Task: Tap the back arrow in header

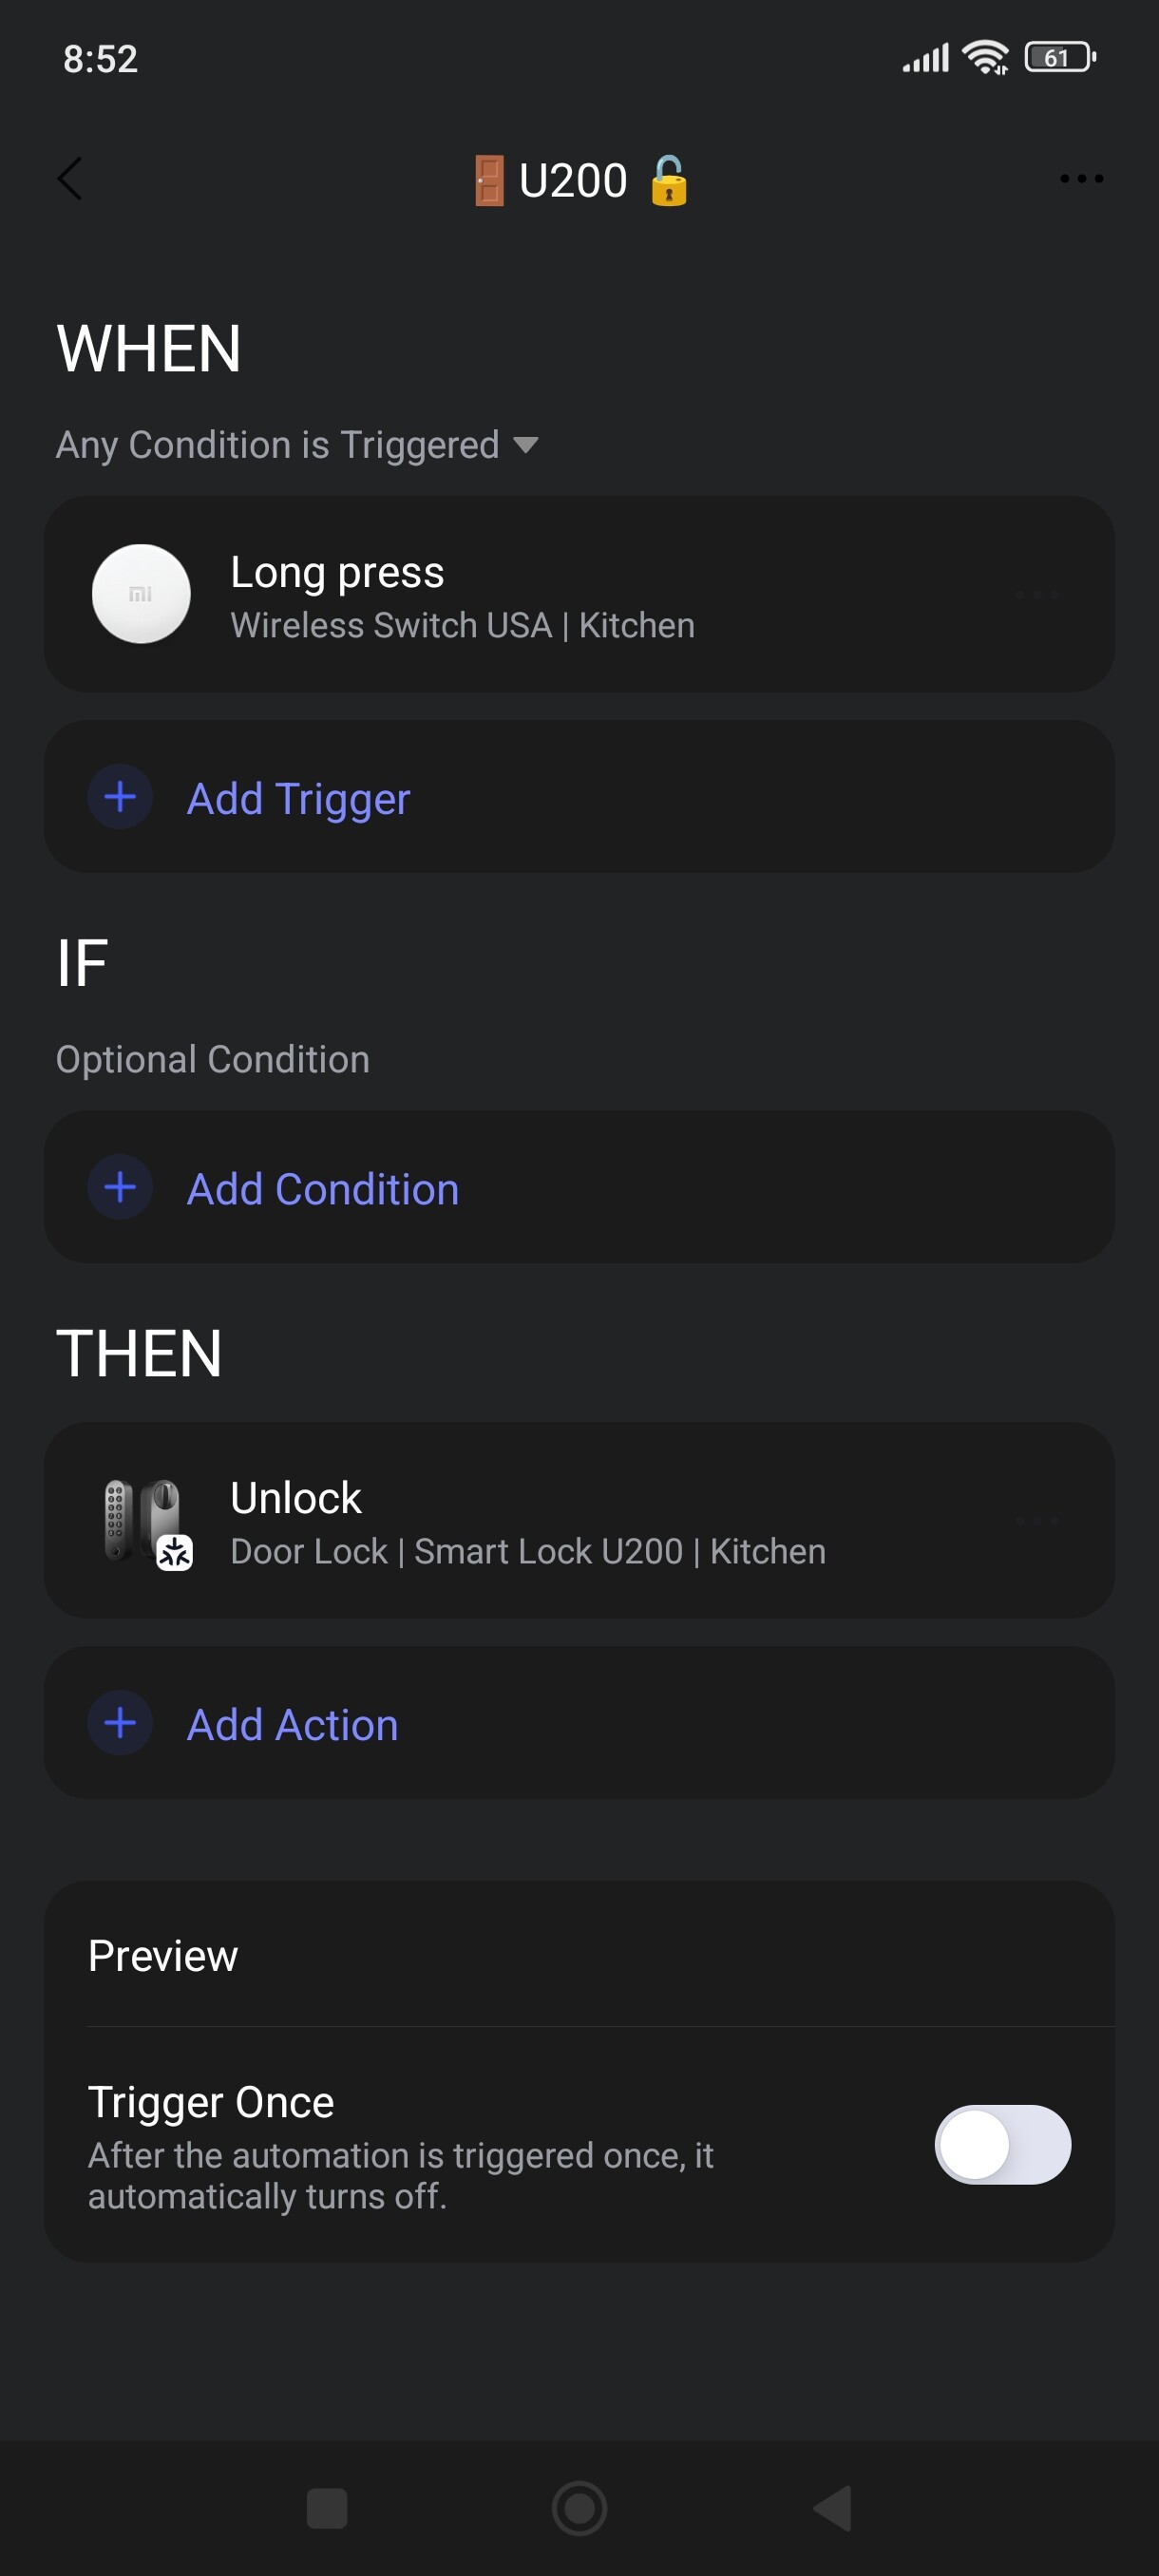Action: (x=70, y=180)
